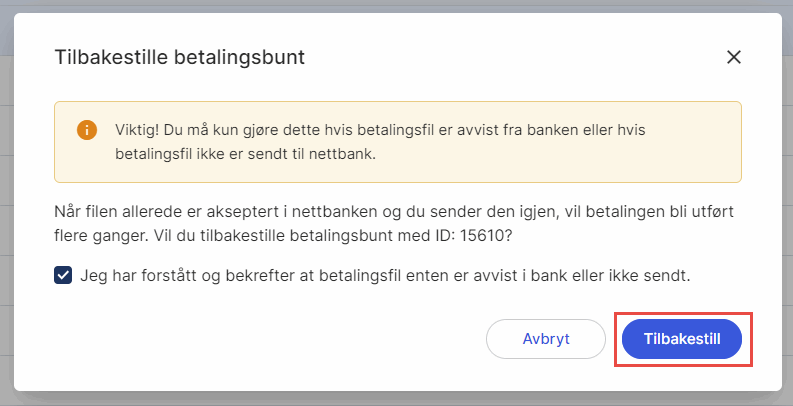This screenshot has width=793, height=406.
Task: Click the dimmed backdrop above the dialog
Action: (396, 5)
